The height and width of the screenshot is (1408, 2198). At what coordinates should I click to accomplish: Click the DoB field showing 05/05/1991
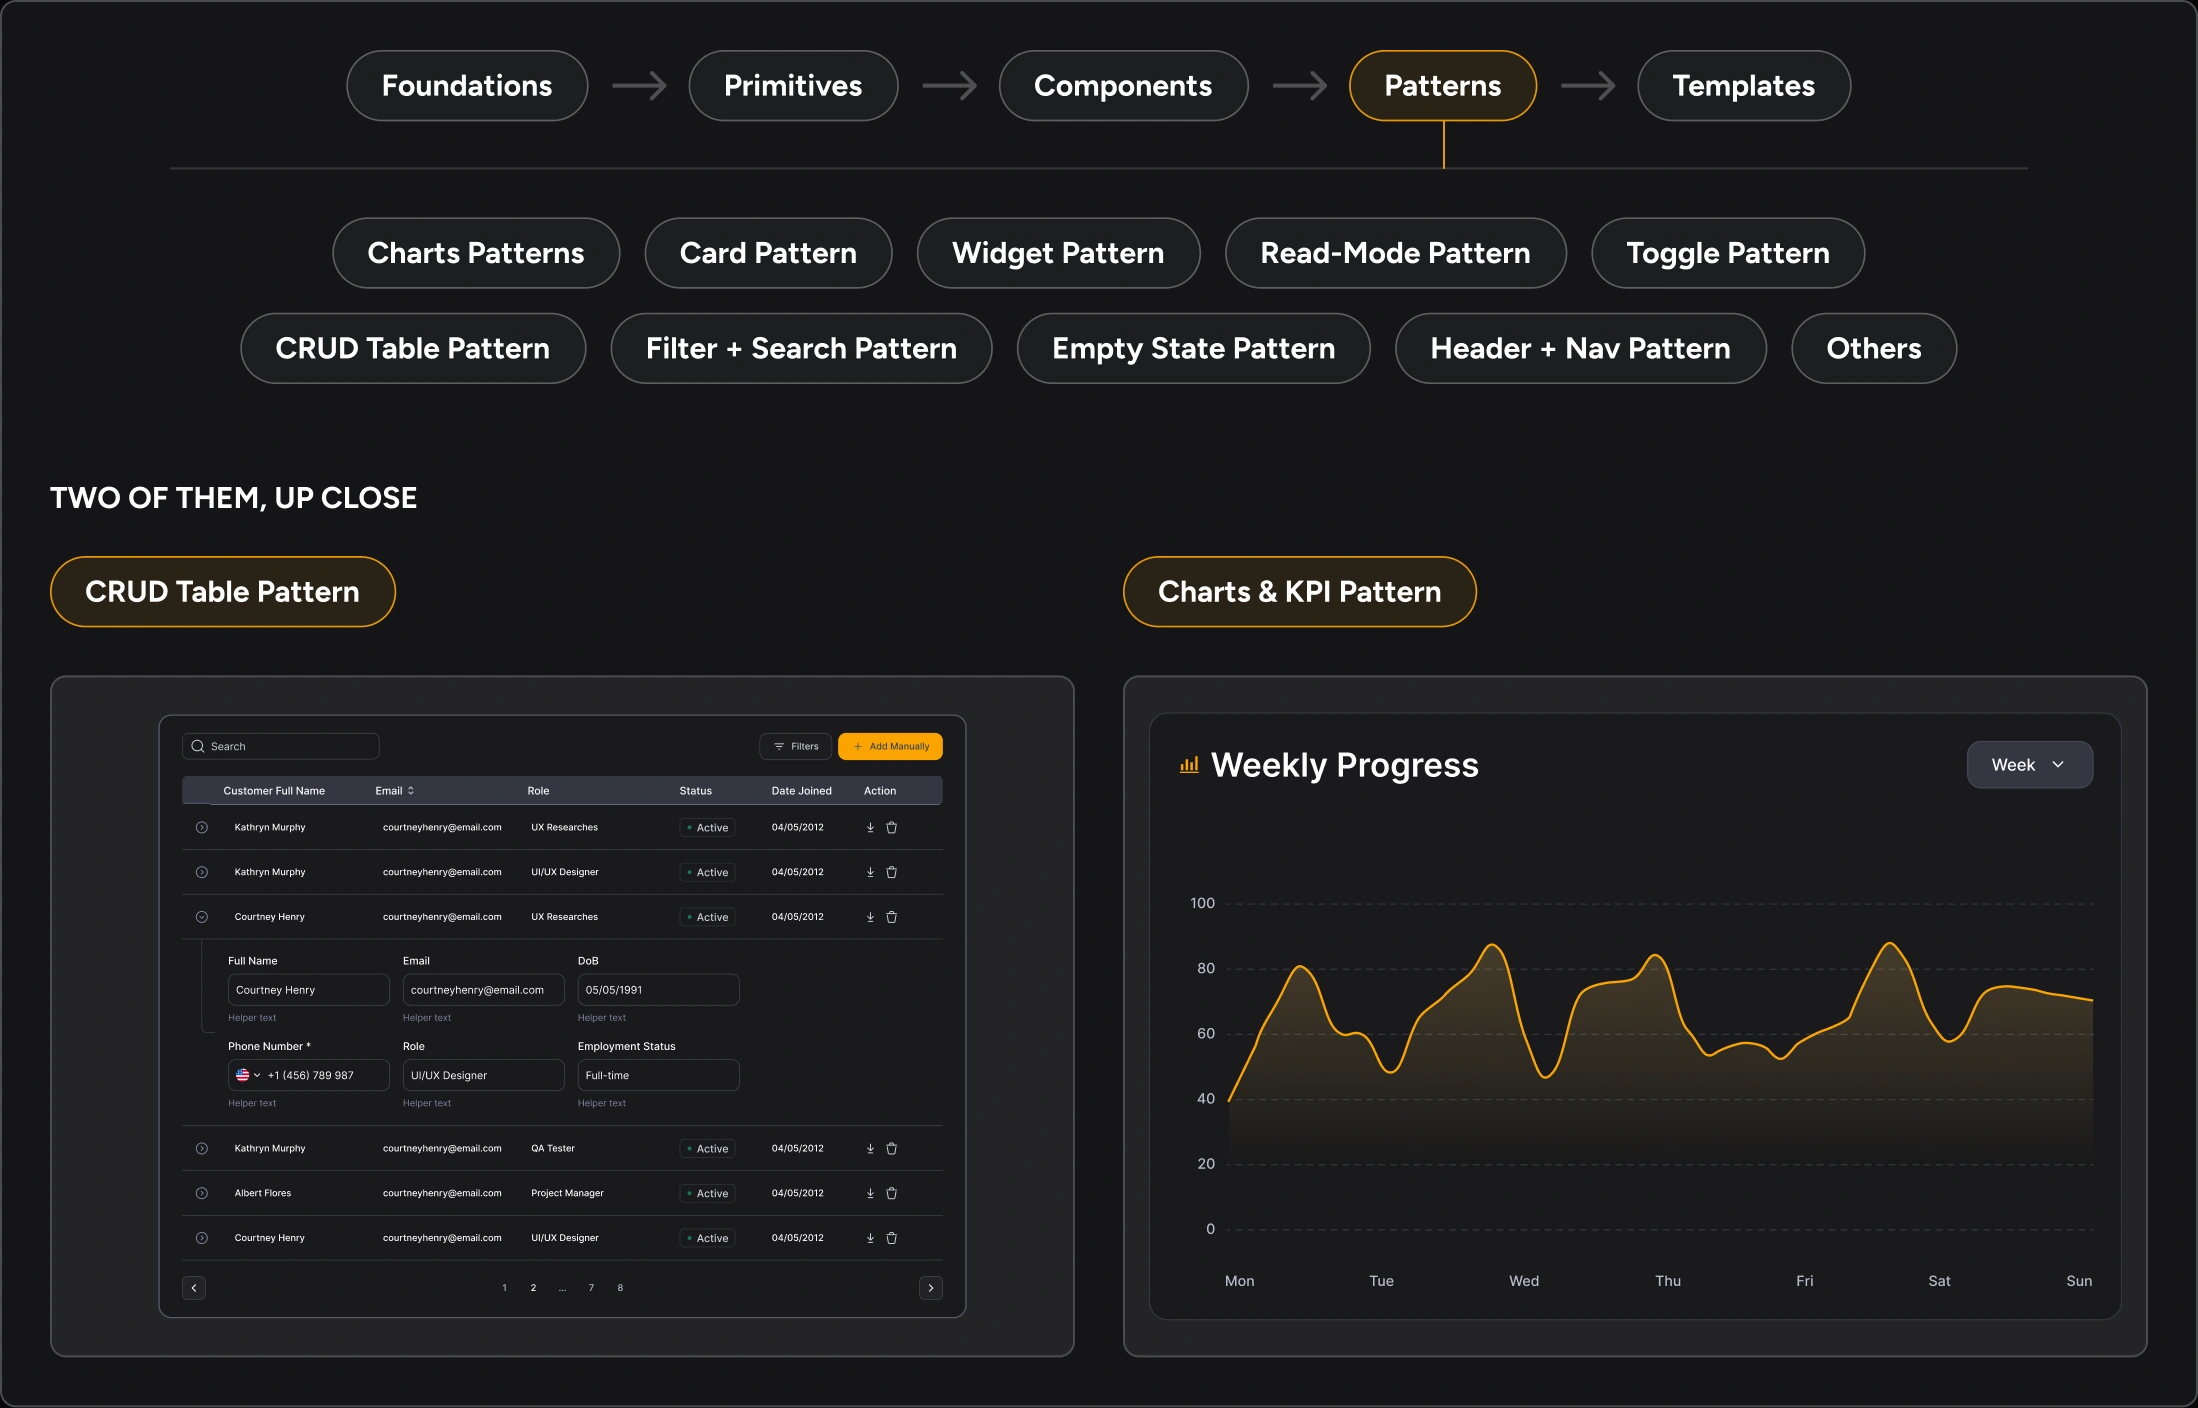tap(658, 990)
